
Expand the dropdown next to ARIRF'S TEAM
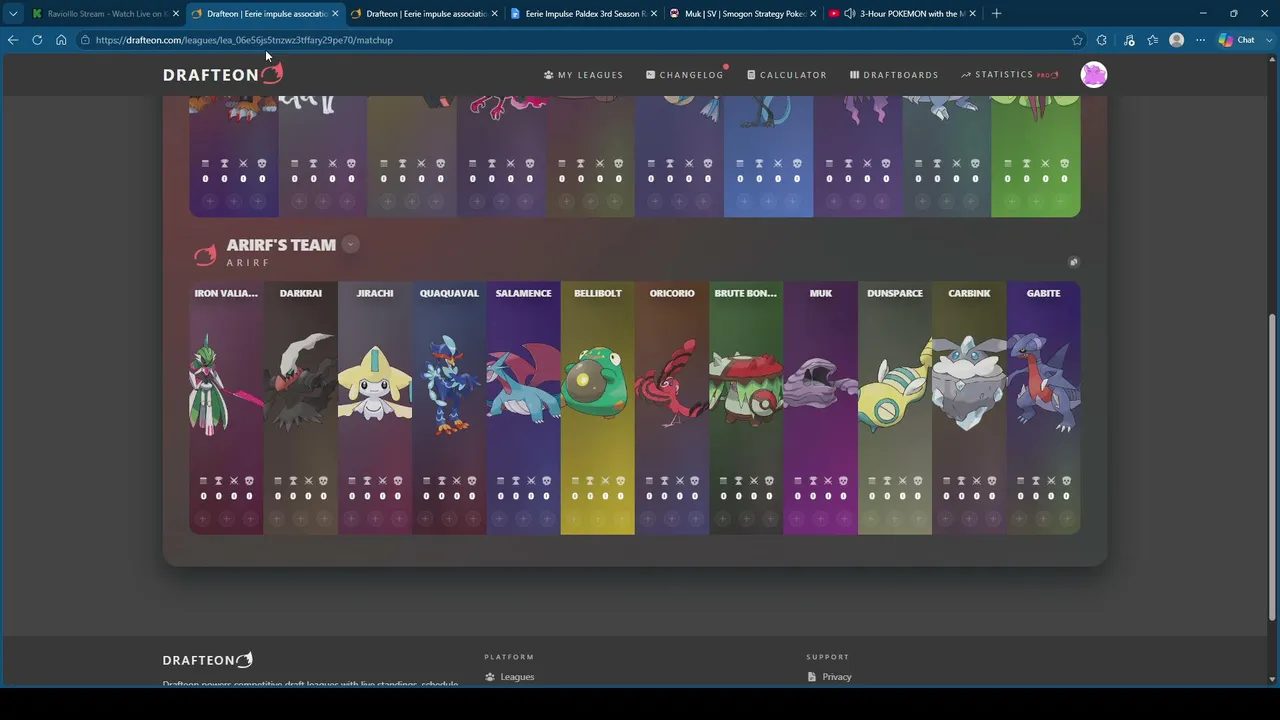(350, 244)
